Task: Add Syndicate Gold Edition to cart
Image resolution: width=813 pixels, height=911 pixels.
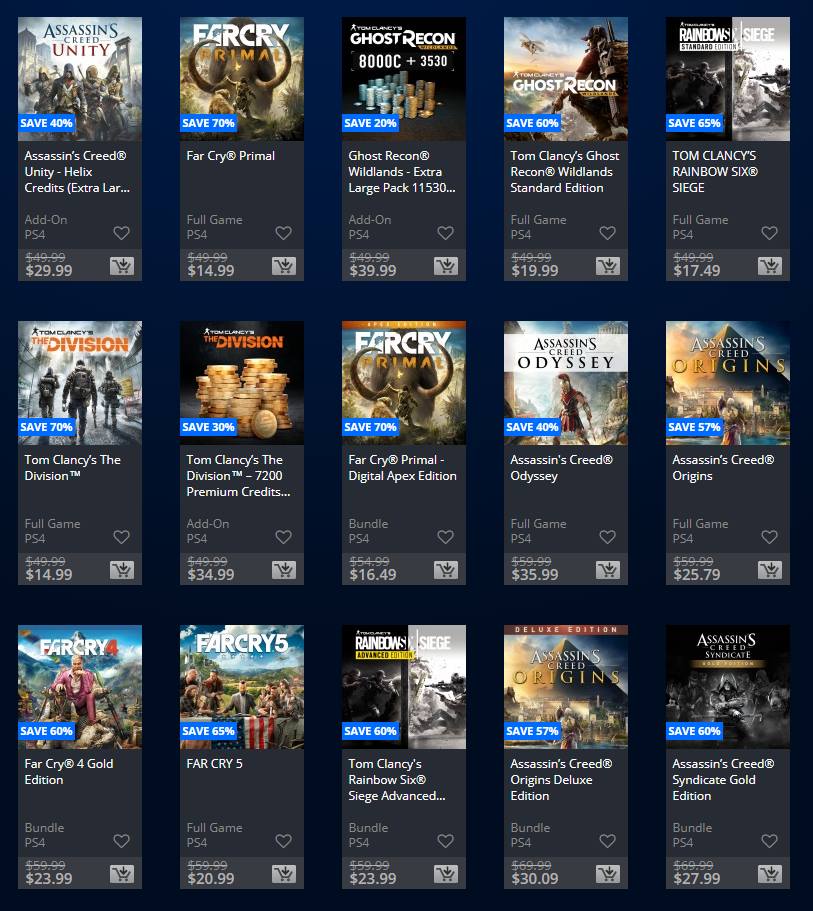Action: coord(770,874)
